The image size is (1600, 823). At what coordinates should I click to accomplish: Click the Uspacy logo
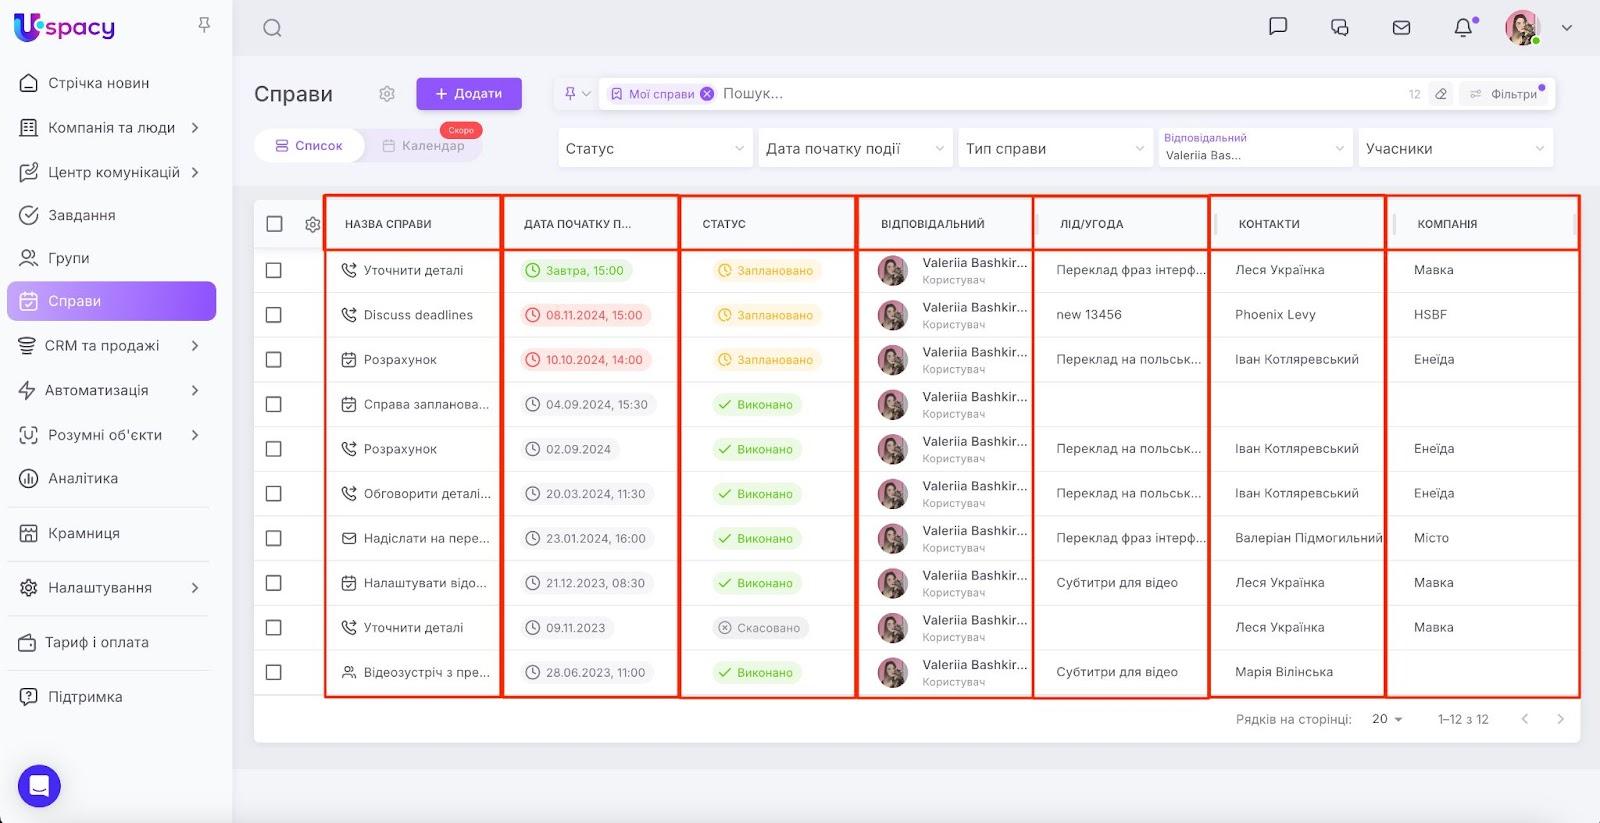pyautogui.click(x=65, y=27)
